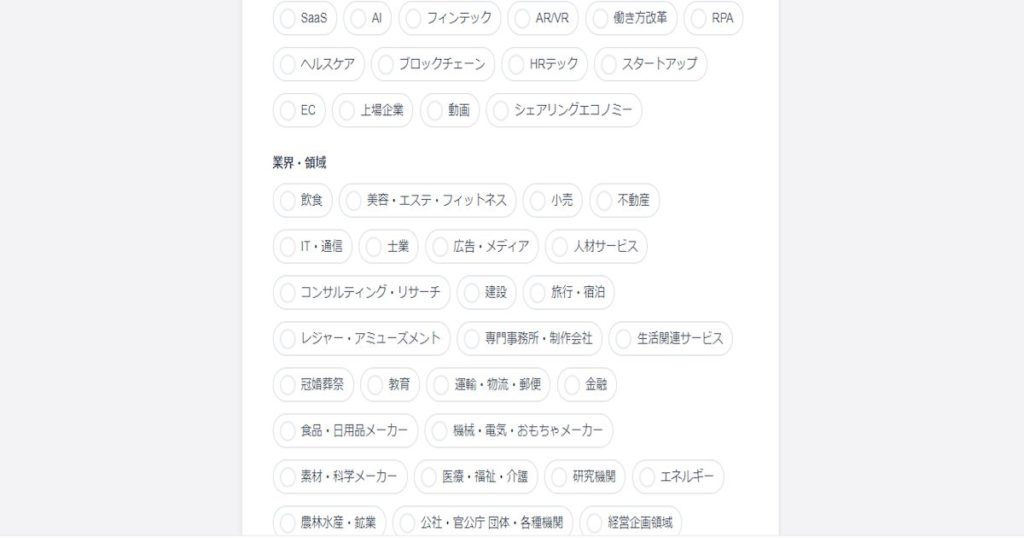This screenshot has height=538, width=1024.
Task: Select the ヘルスケア chip
Action: click(318, 64)
